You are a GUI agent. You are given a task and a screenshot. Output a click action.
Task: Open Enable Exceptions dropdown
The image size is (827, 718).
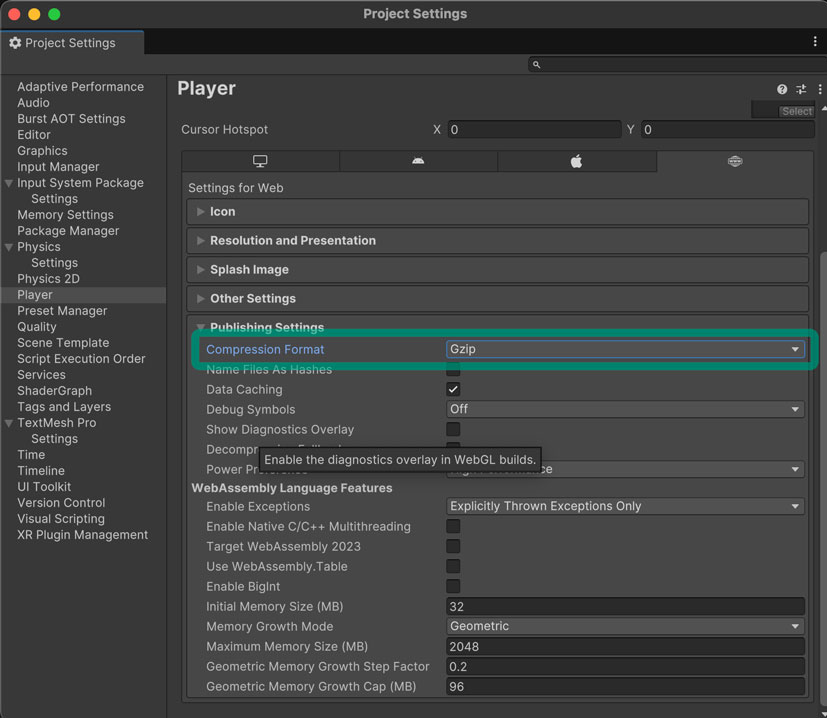pyautogui.click(x=625, y=506)
